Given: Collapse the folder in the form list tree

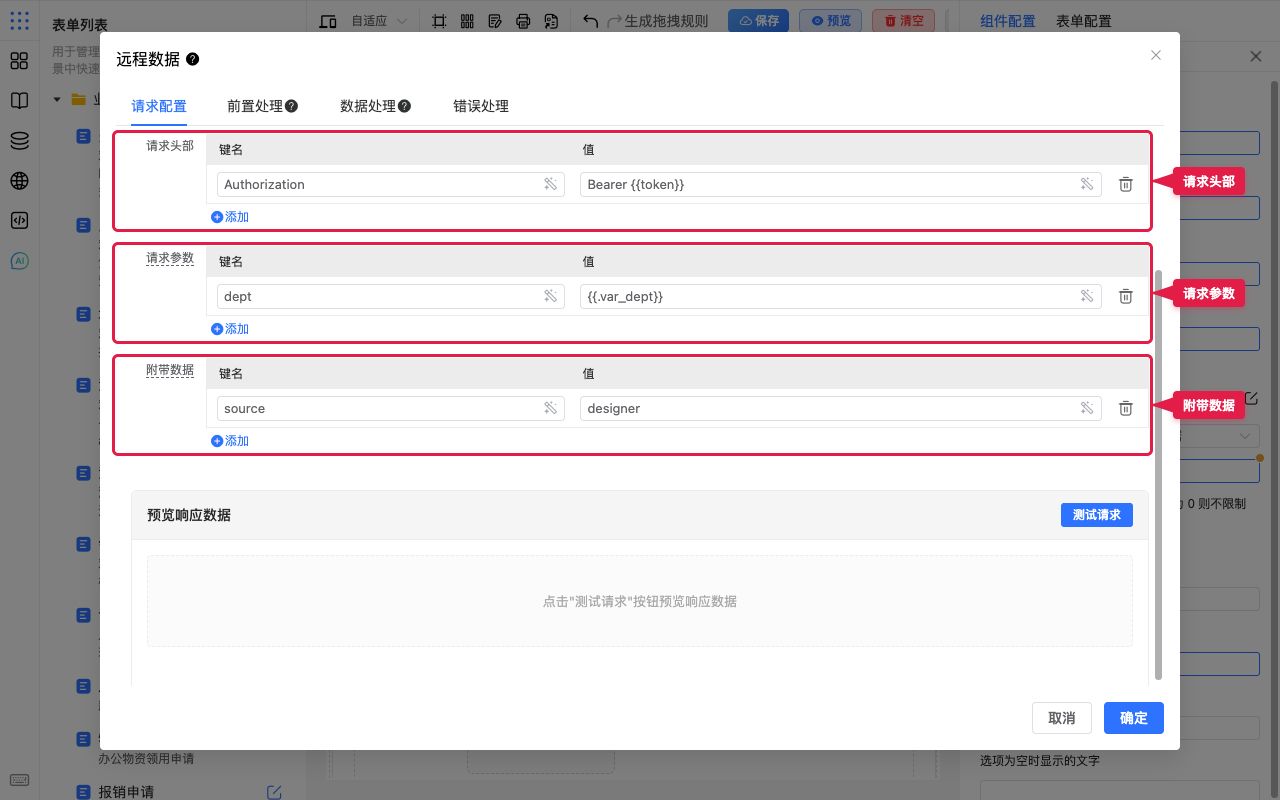Looking at the screenshot, I should pos(57,100).
